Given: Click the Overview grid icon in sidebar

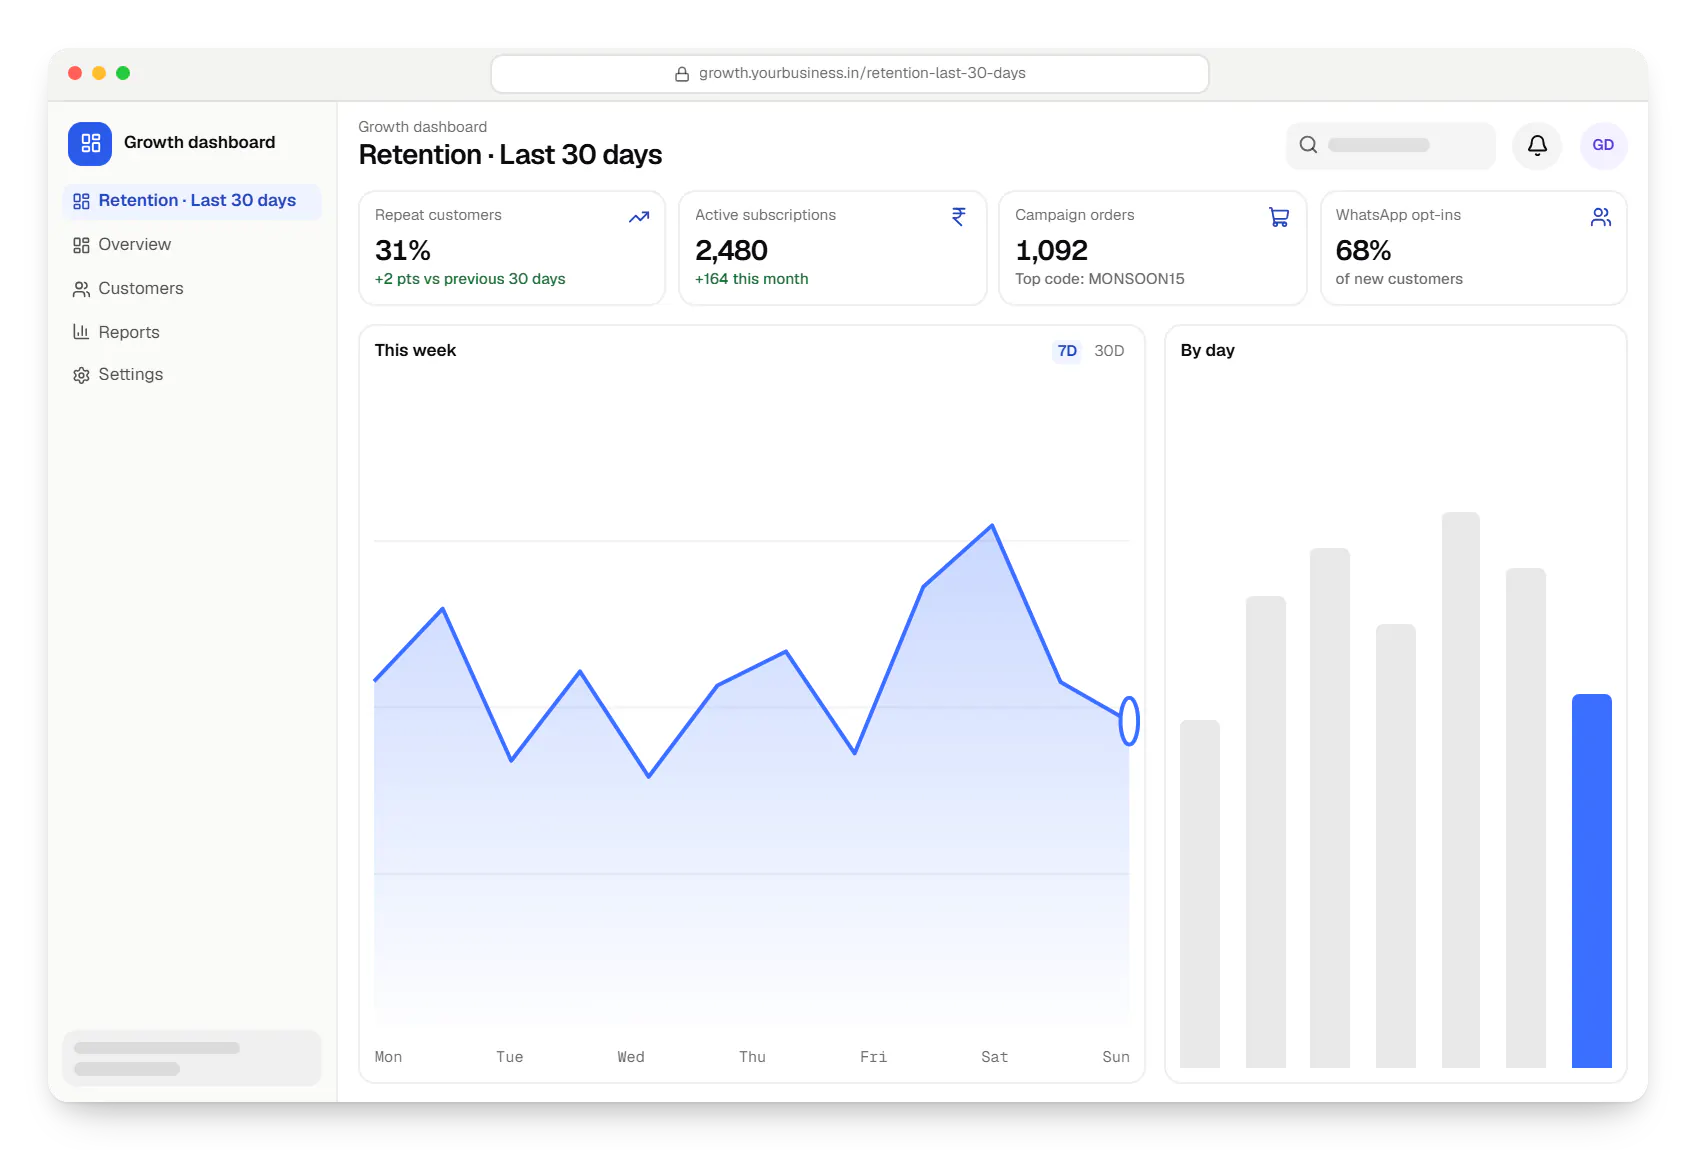Looking at the screenshot, I should (x=81, y=245).
